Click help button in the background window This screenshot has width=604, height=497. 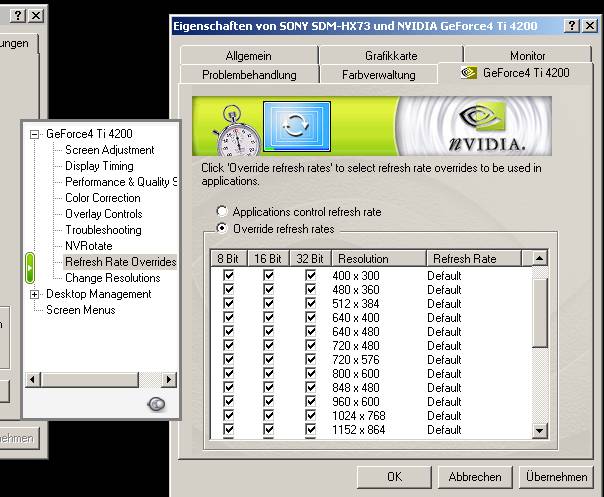click(x=17, y=15)
